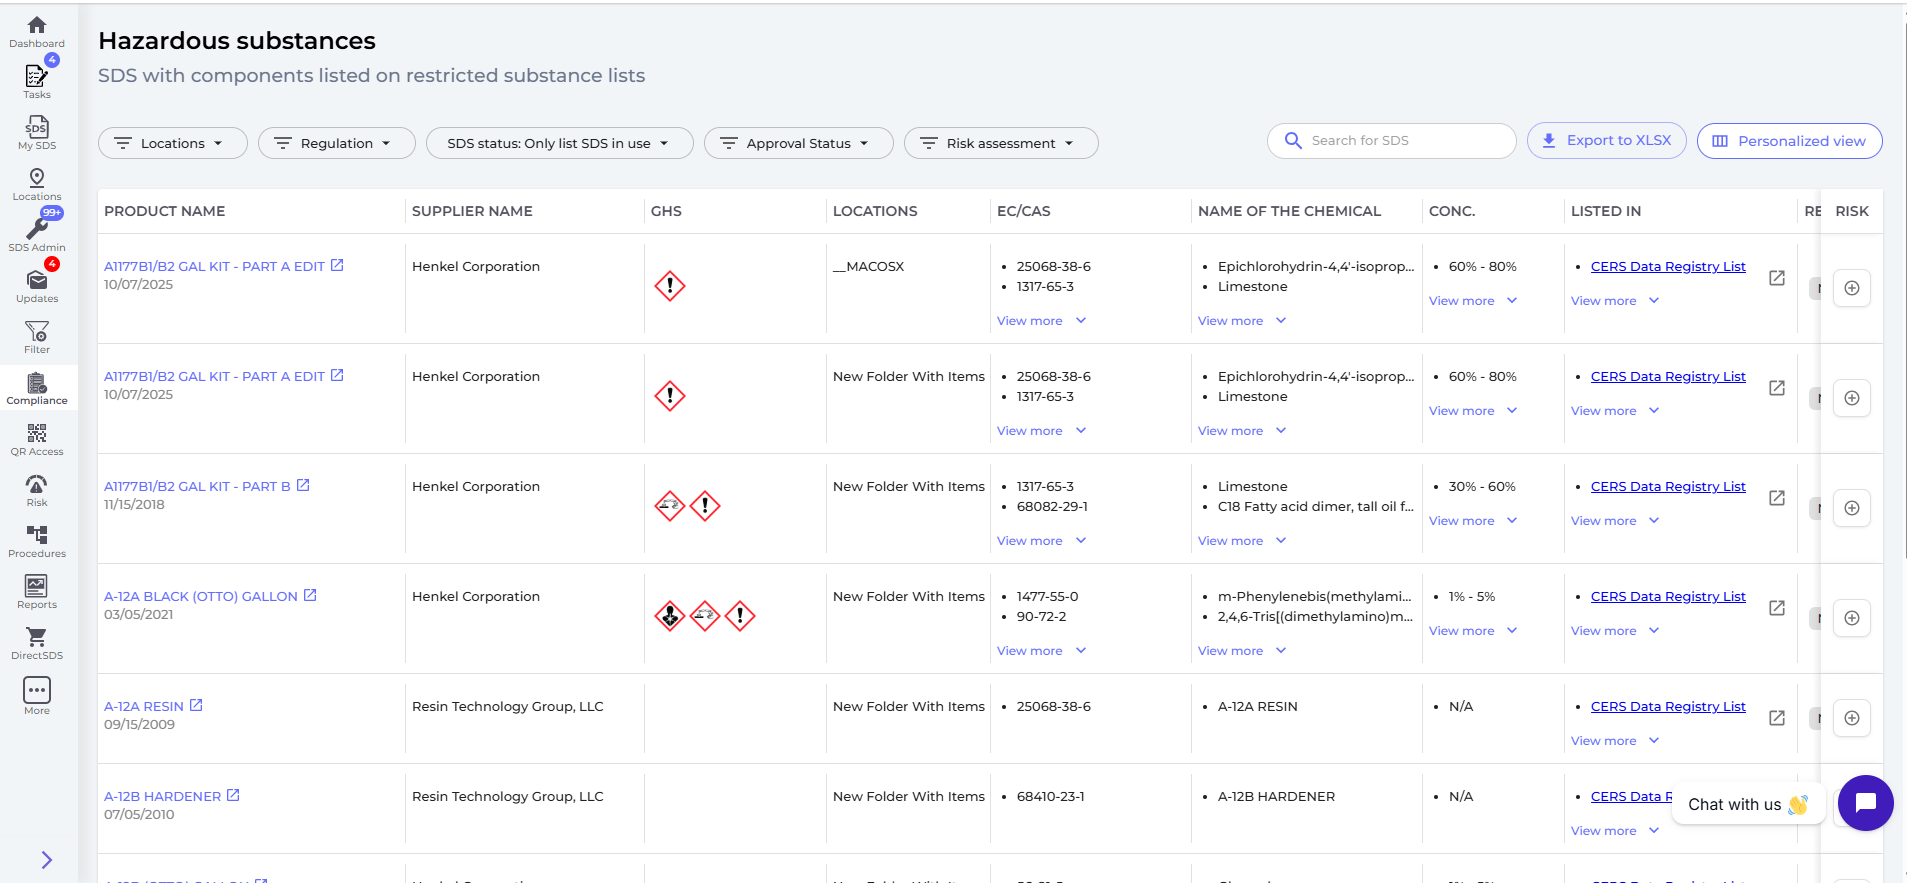Image resolution: width=1907 pixels, height=883 pixels.
Task: Expand the Locations filter dropdown
Action: 172,143
